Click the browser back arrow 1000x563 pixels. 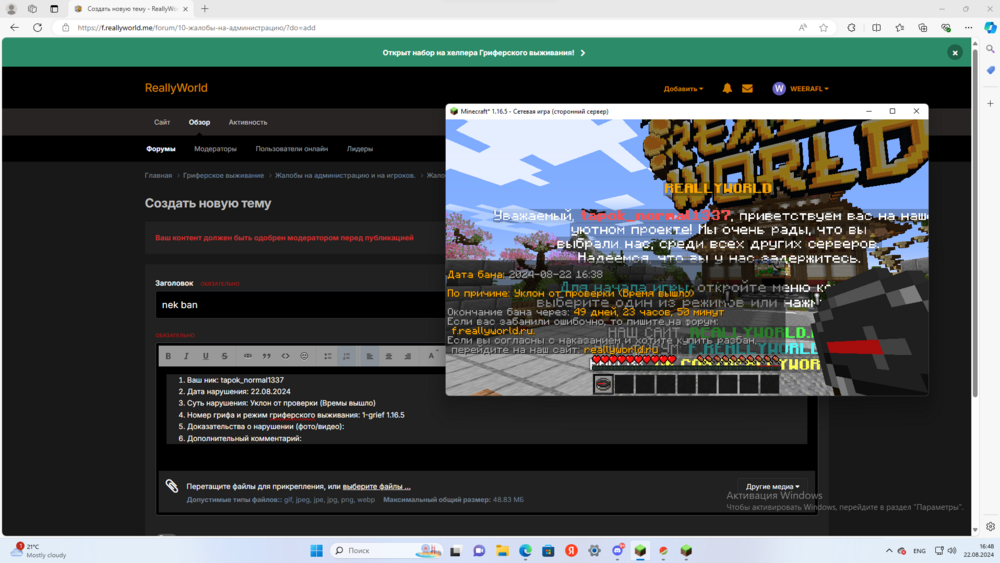coord(15,27)
